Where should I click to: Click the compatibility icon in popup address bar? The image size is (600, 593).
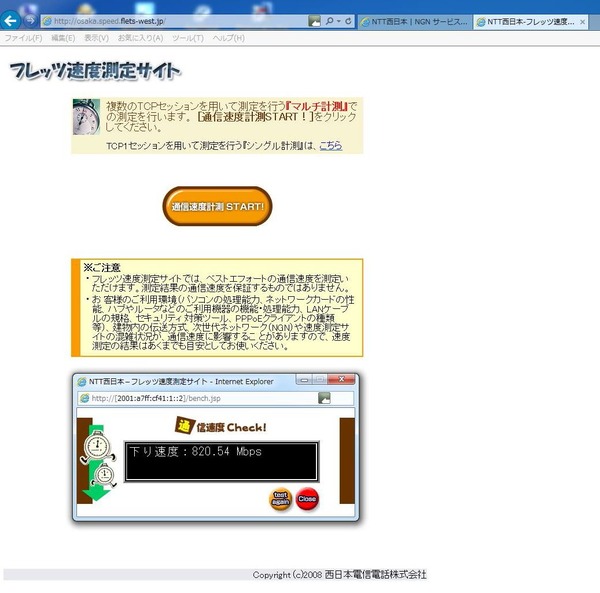point(324,398)
